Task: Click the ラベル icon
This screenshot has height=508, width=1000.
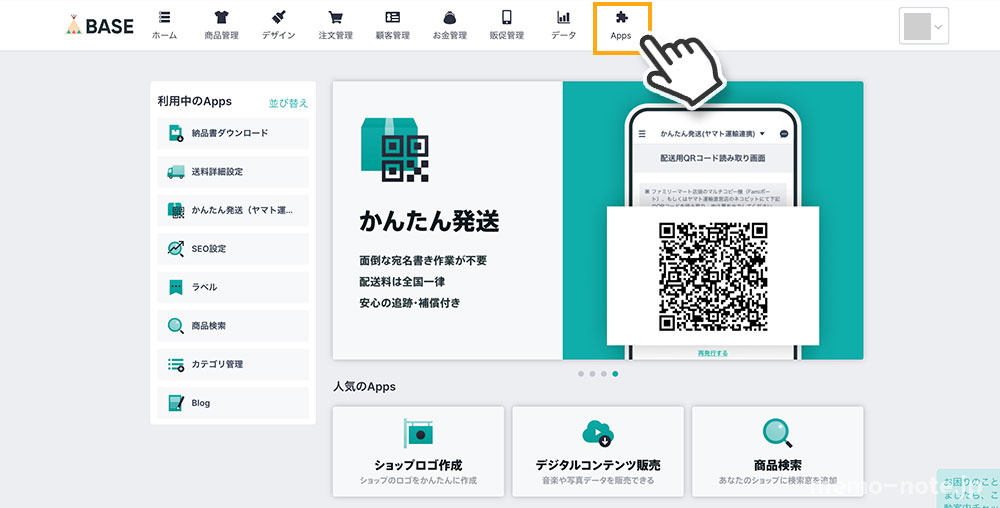Action: (x=175, y=287)
